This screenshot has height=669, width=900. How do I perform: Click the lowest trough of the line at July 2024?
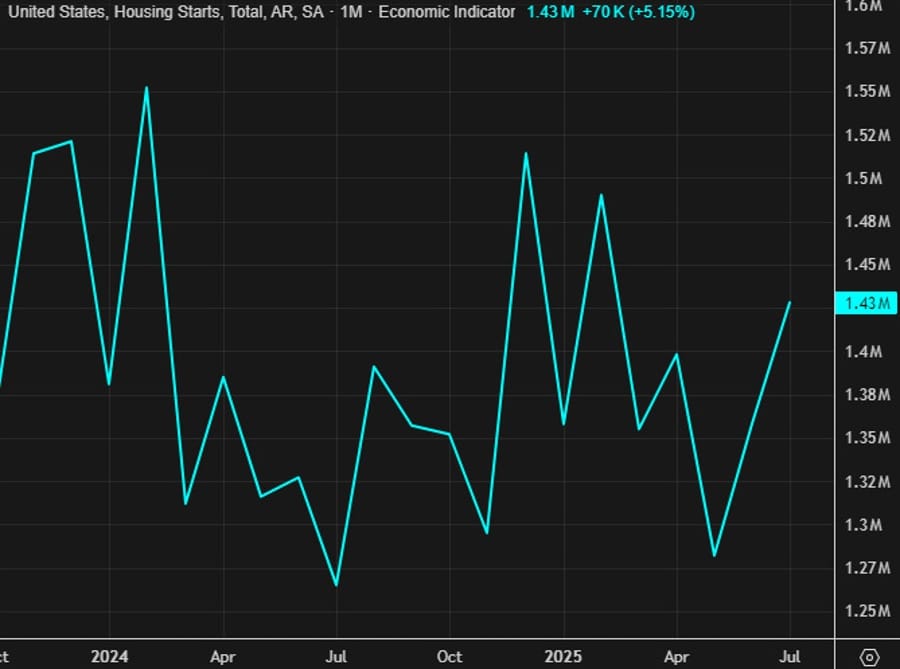(x=336, y=585)
